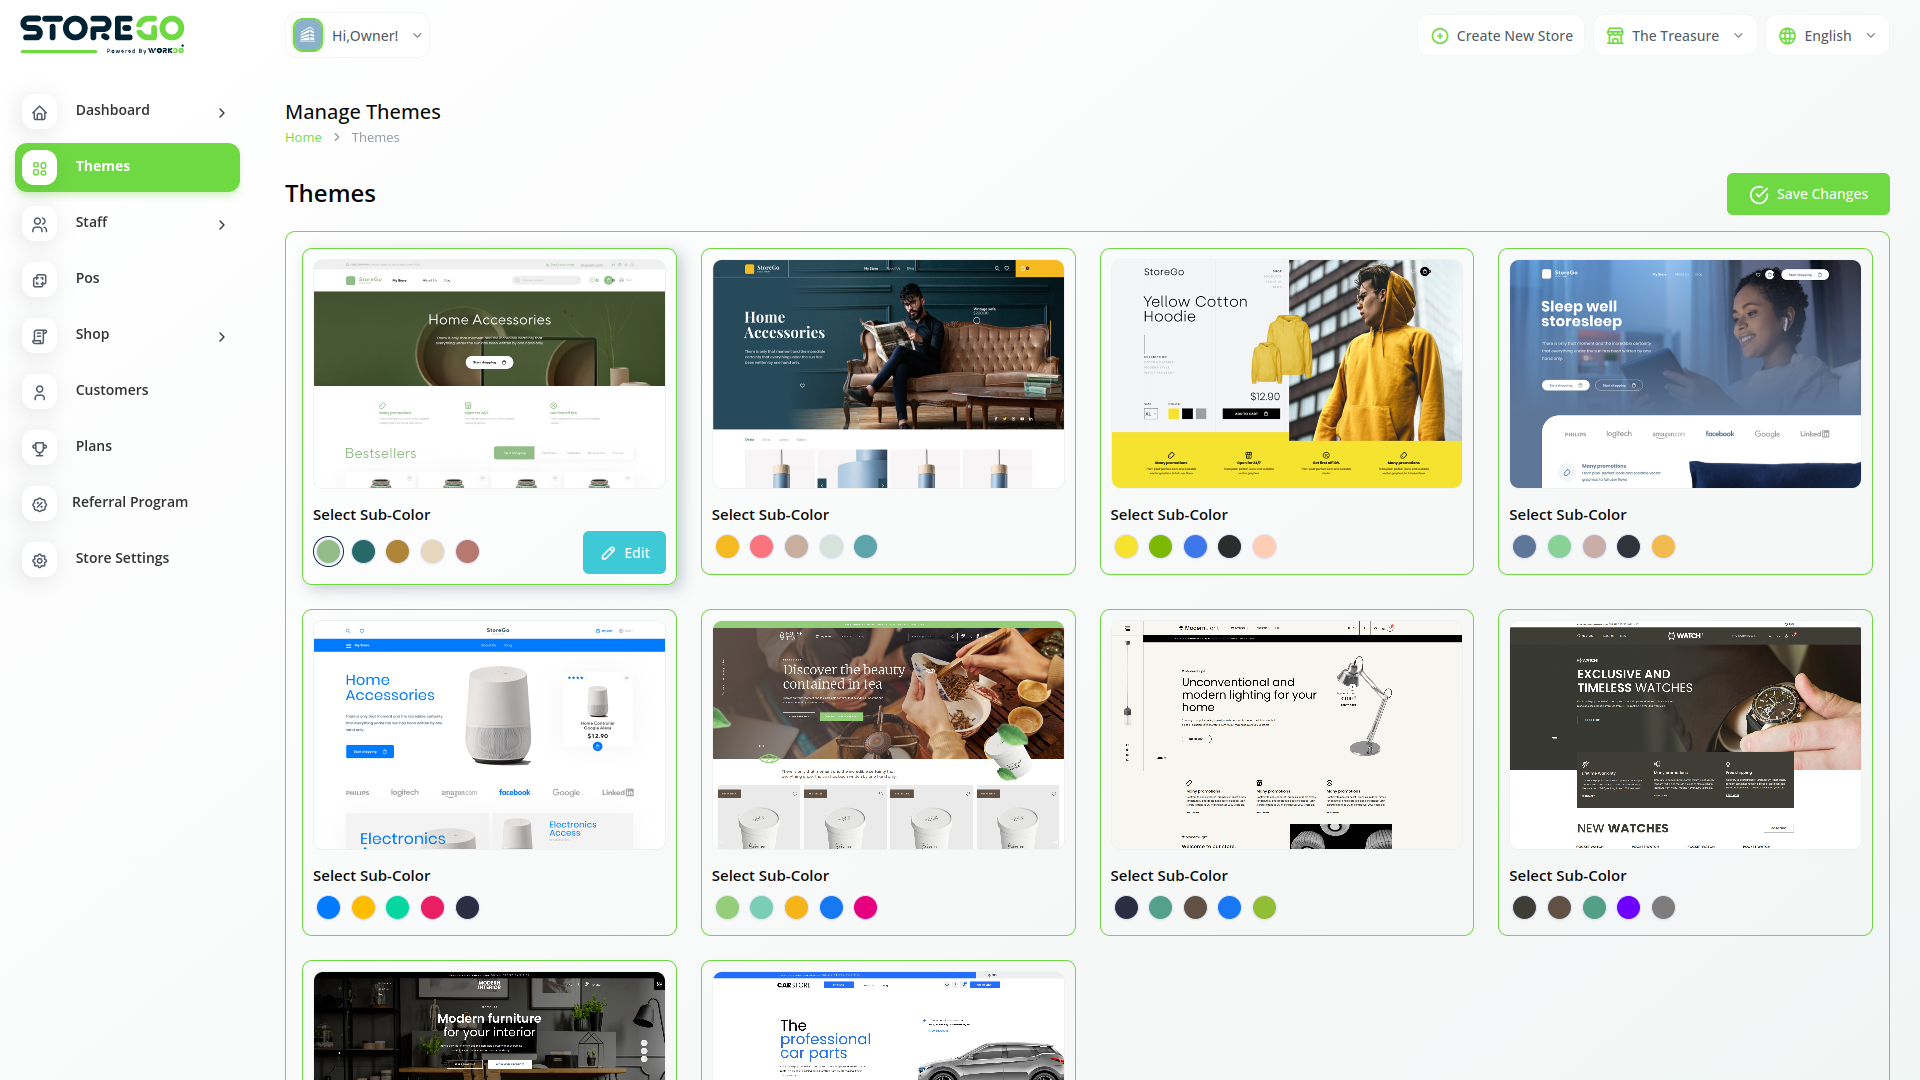Click the Plans trophy icon
Screen dimensions: 1920x1080
tap(40, 448)
